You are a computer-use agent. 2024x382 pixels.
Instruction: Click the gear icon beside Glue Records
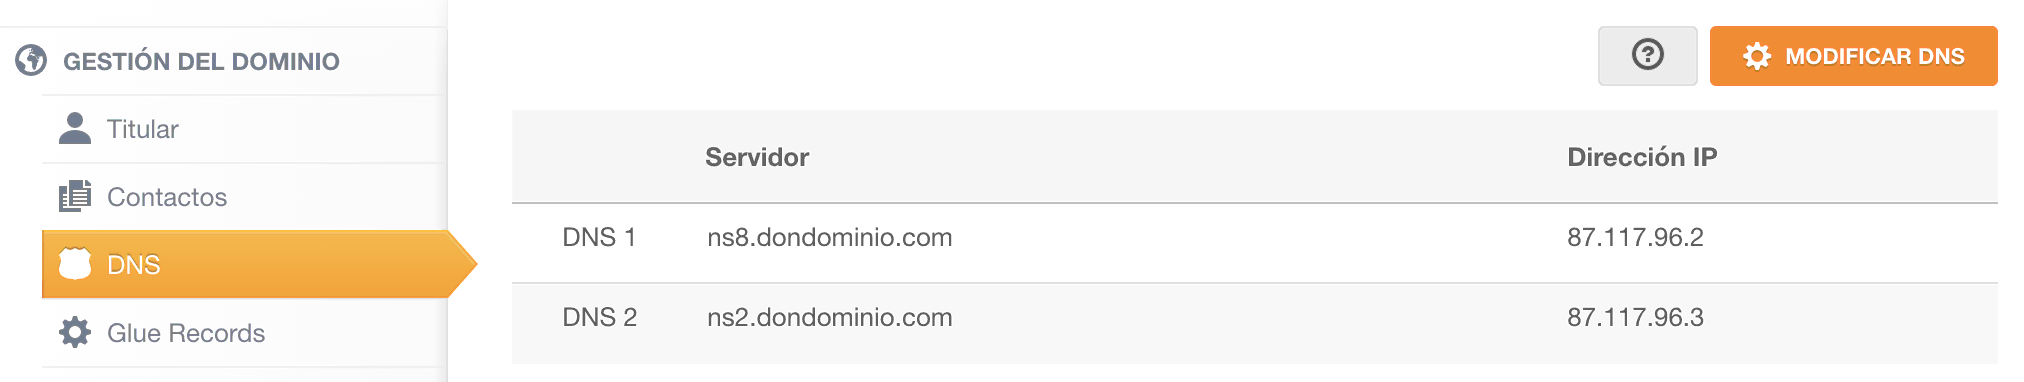point(75,332)
